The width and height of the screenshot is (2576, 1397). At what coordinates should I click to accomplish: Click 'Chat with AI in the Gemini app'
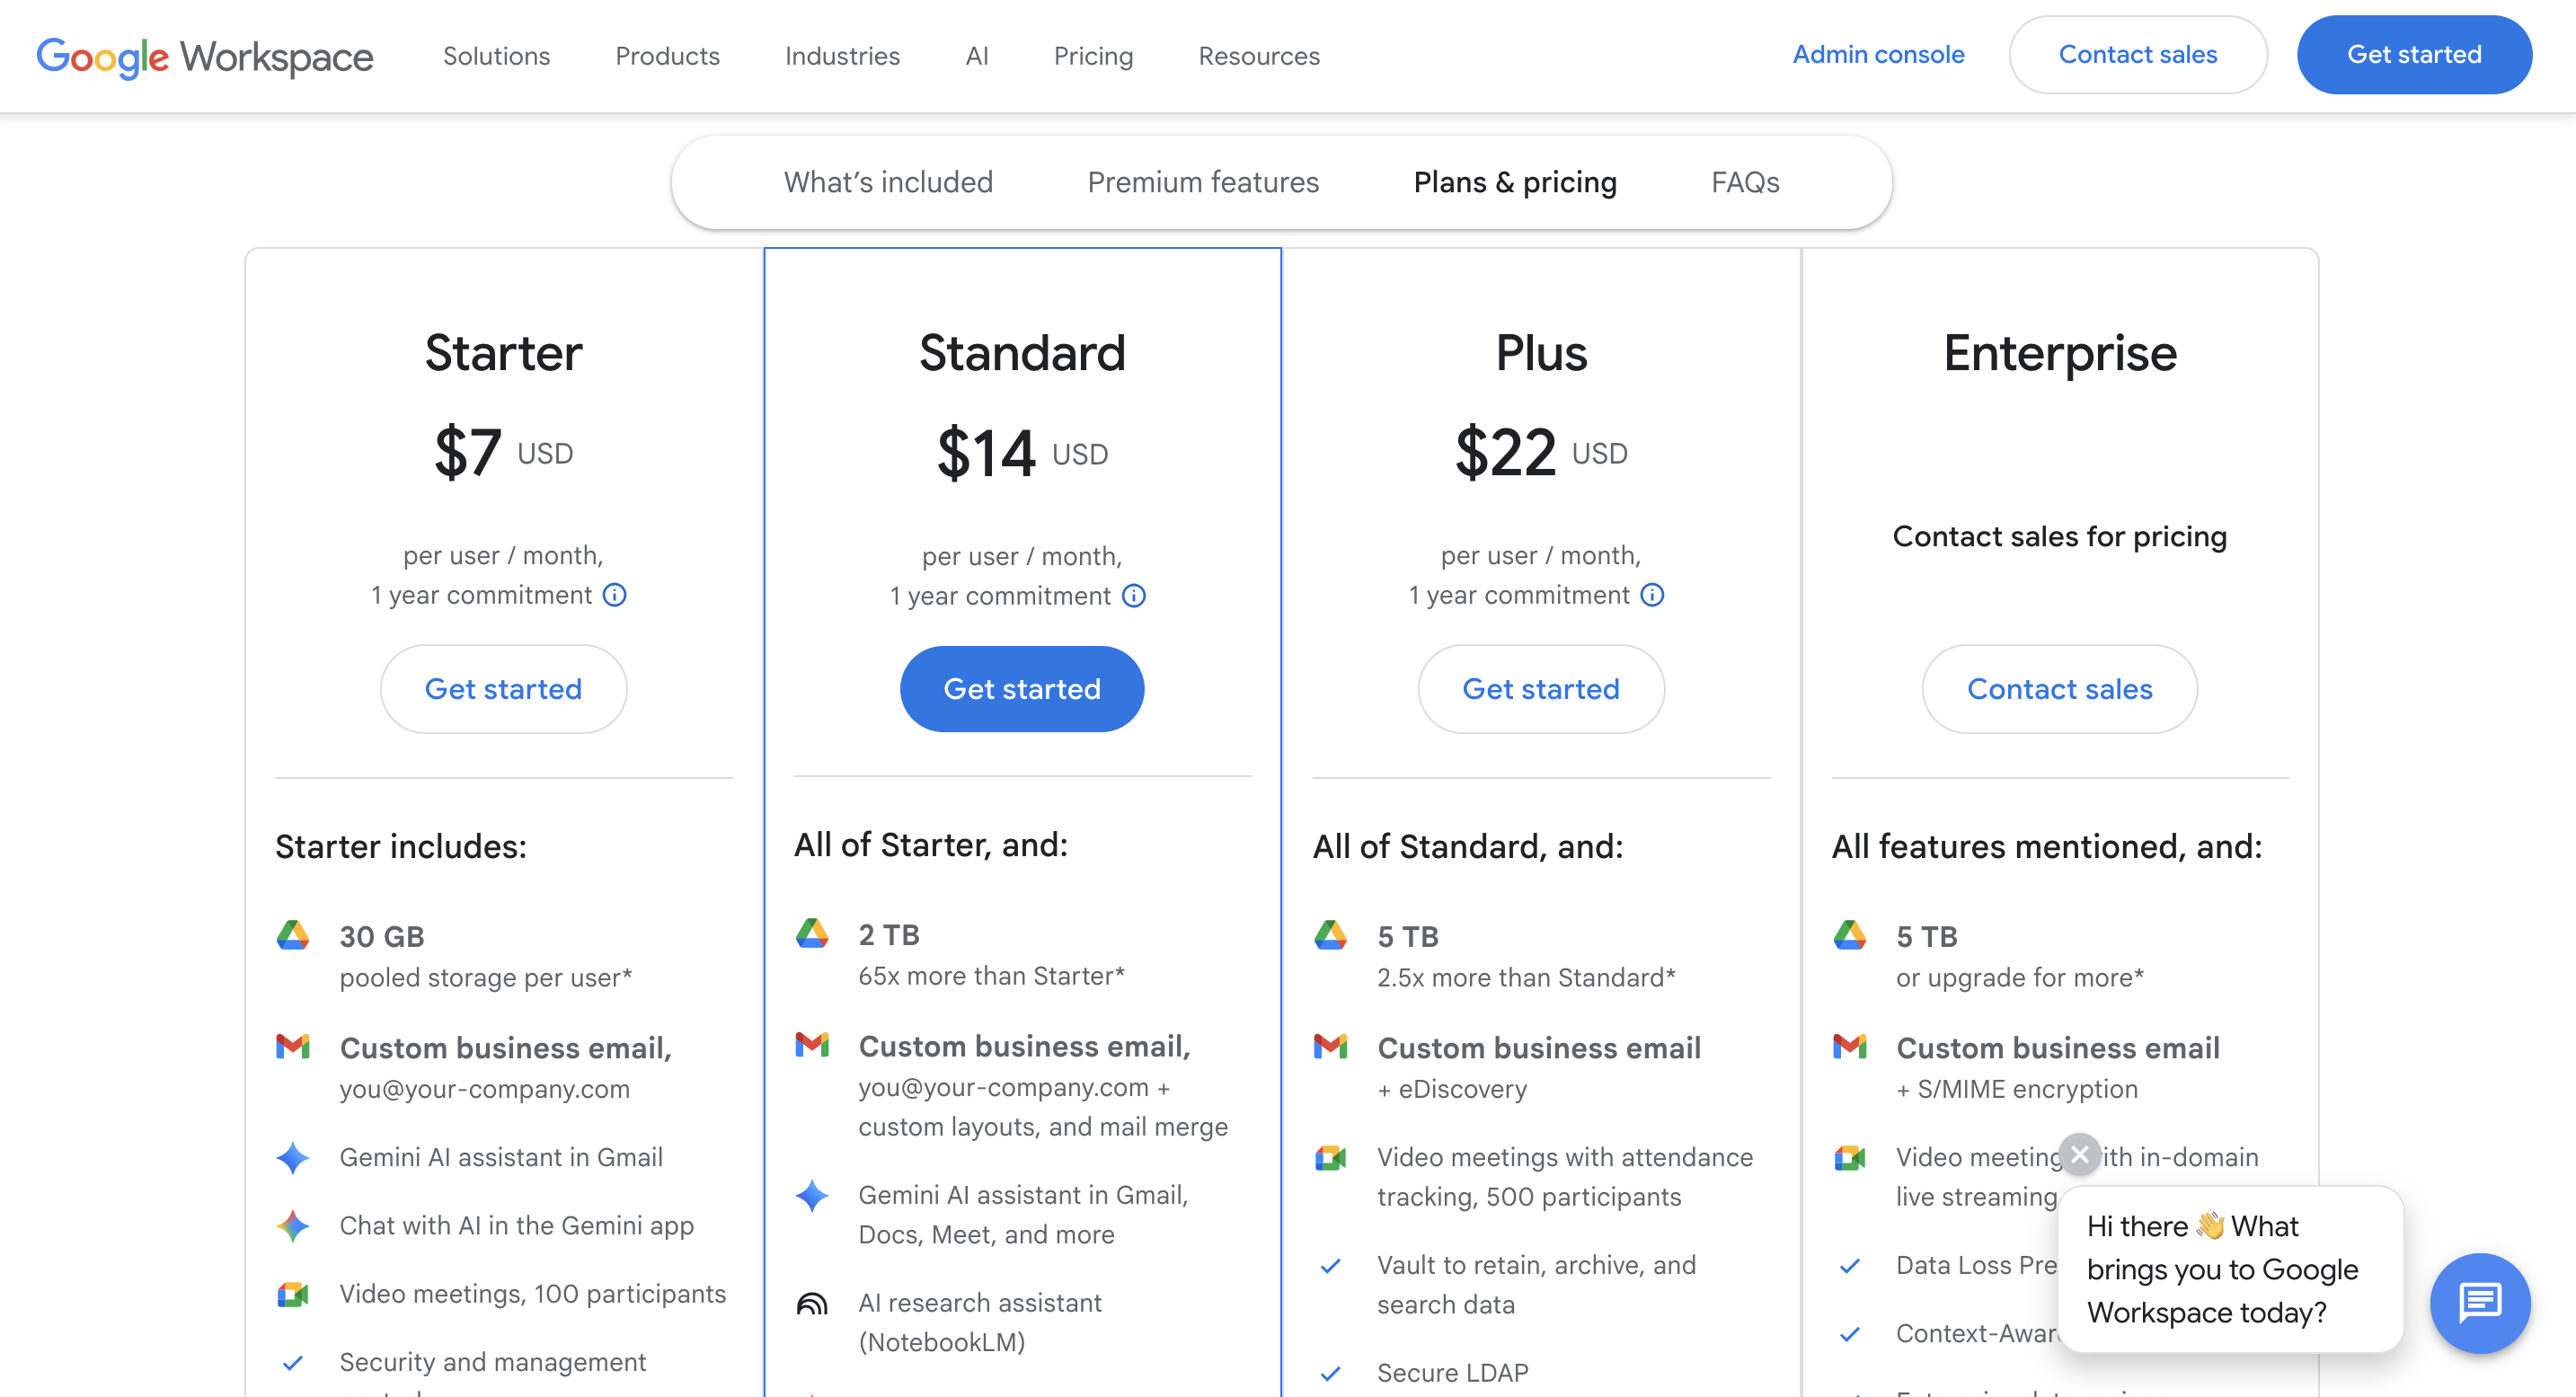coord(516,1226)
